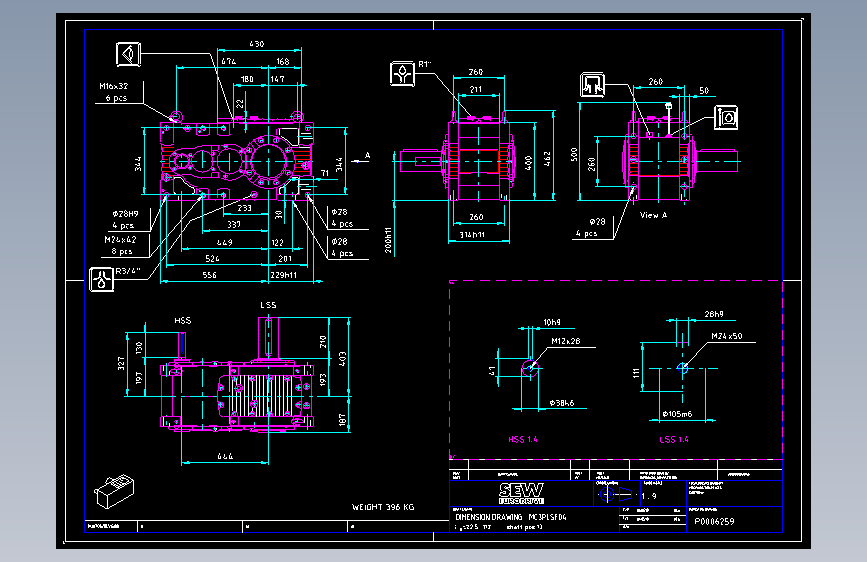Select the 50 dimension text
Screen dimensions: 867x562
click(704, 90)
